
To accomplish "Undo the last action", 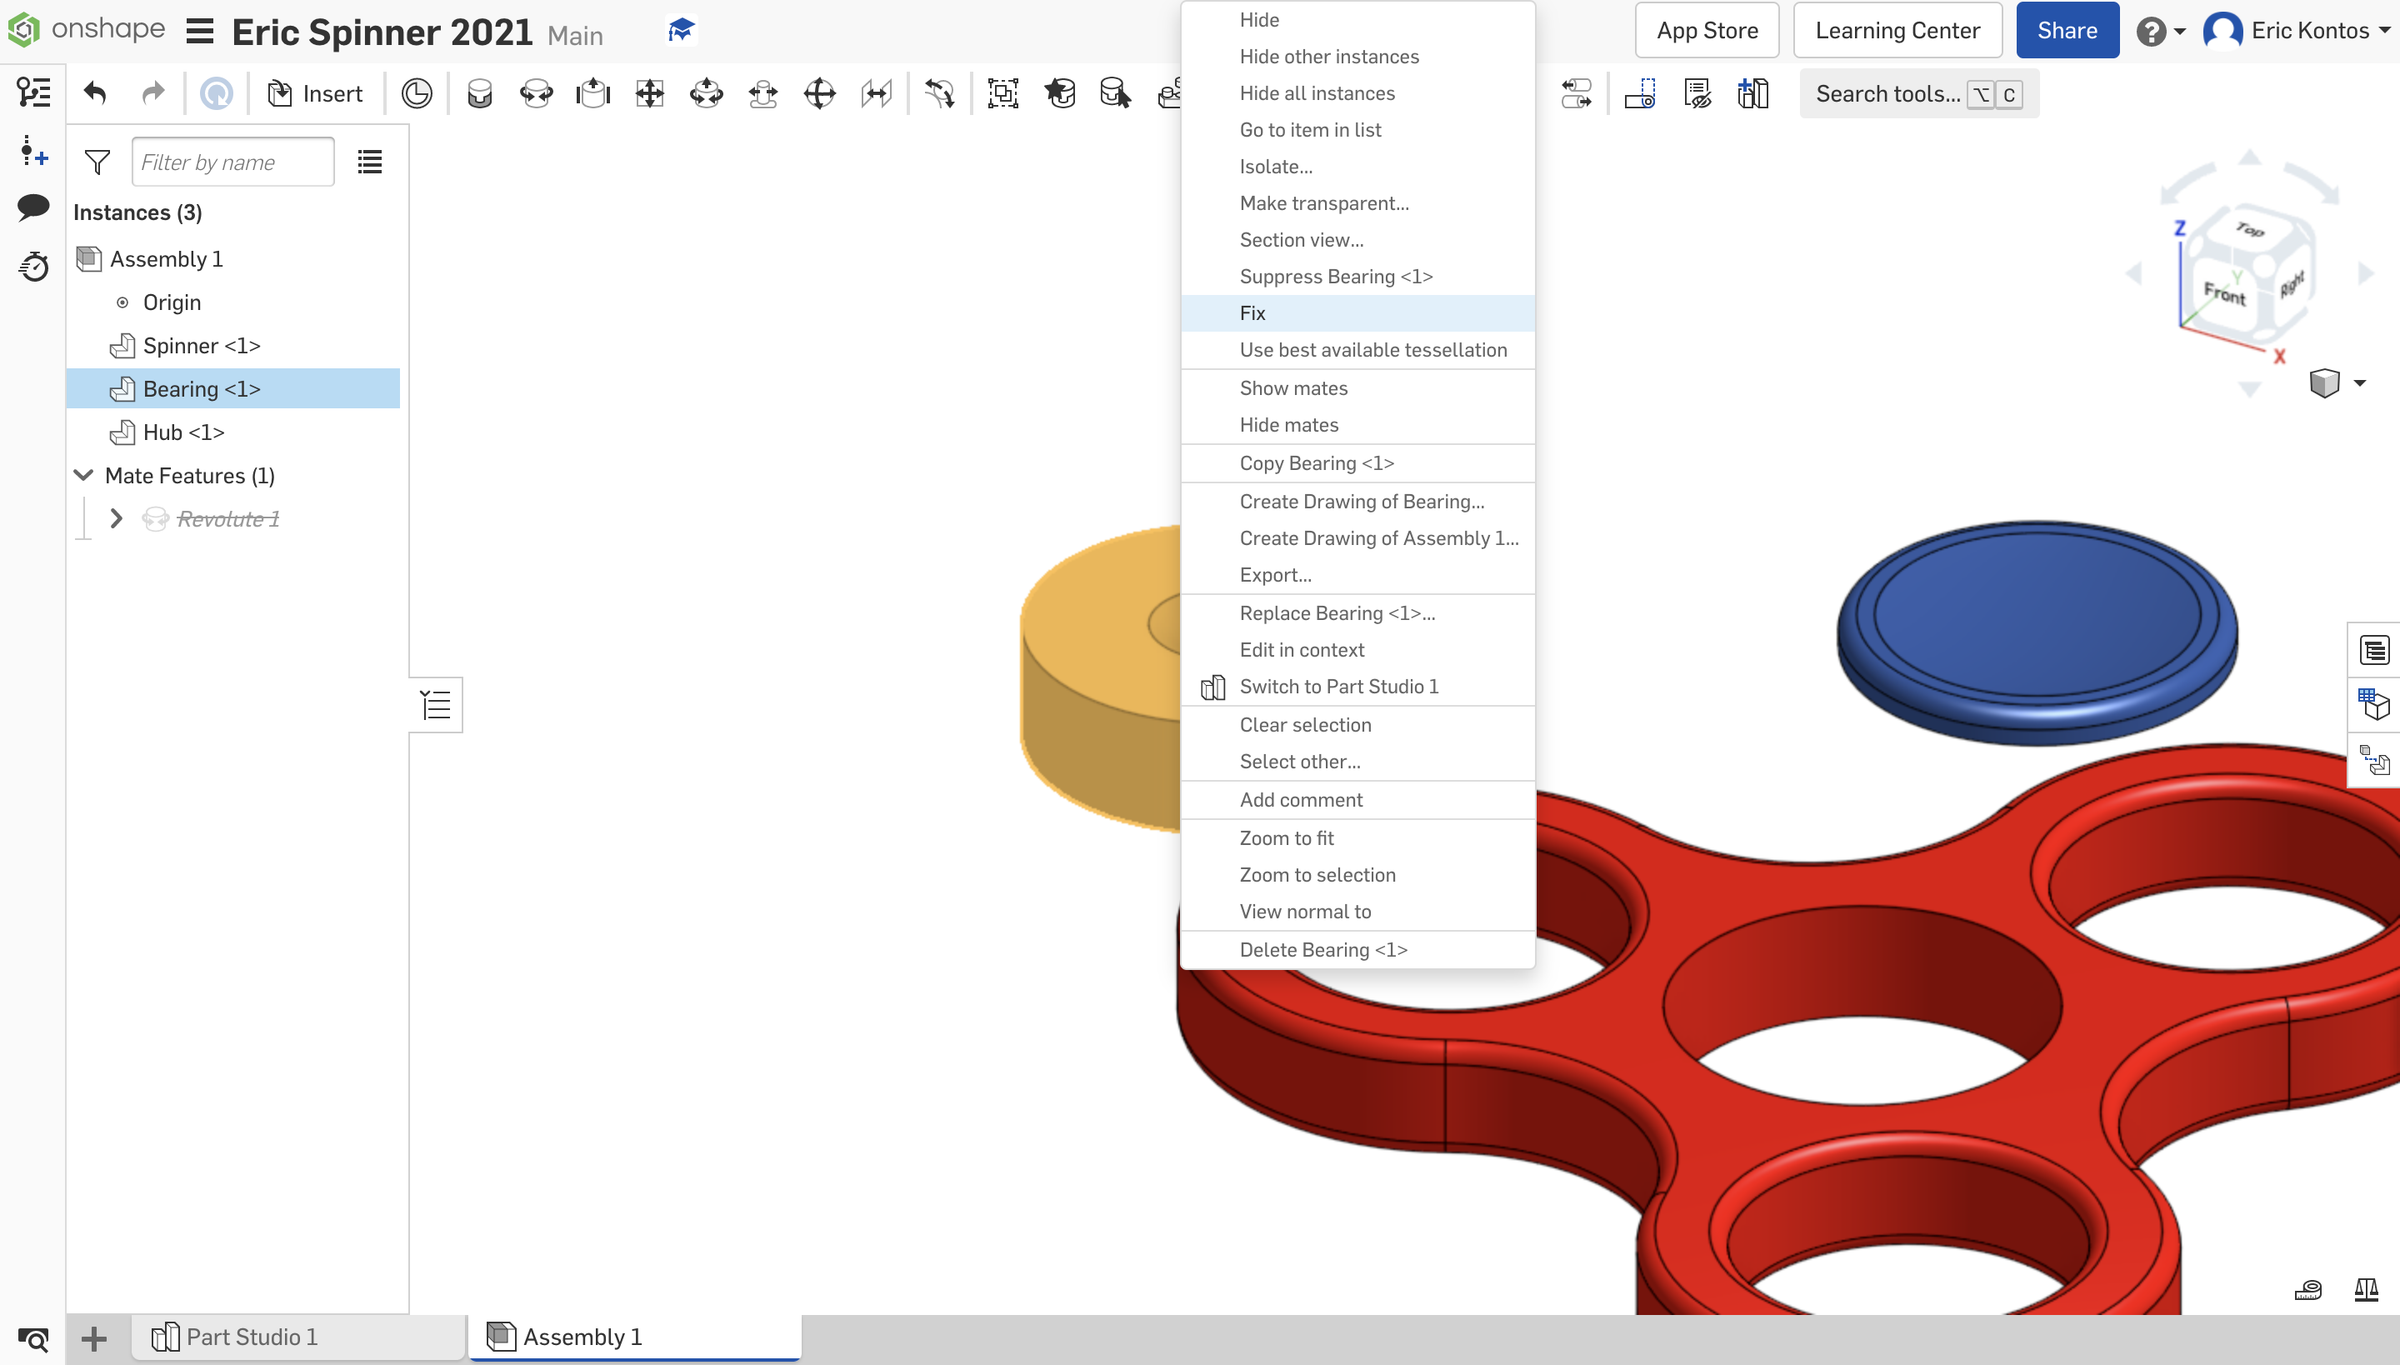I will [x=94, y=93].
